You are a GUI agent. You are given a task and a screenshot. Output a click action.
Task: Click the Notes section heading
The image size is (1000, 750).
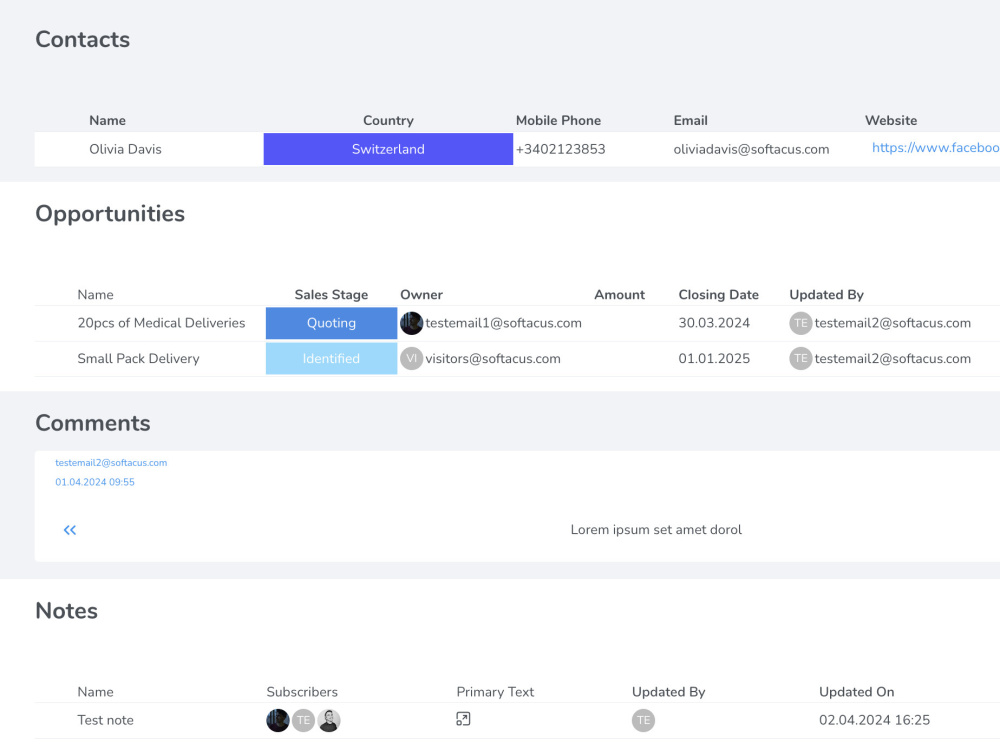[67, 611]
